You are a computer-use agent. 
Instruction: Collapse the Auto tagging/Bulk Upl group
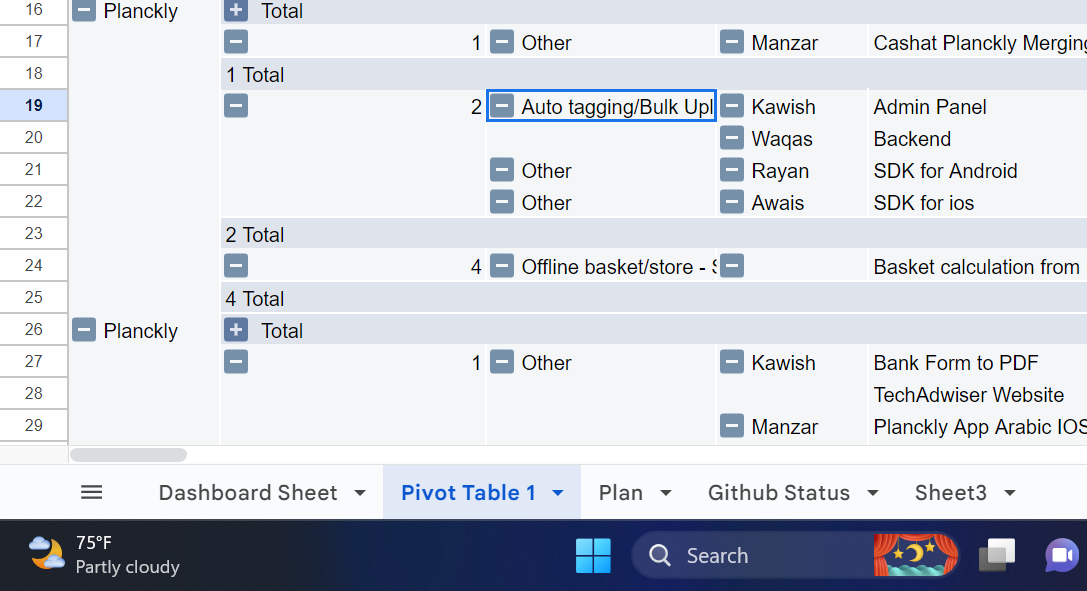(x=502, y=106)
